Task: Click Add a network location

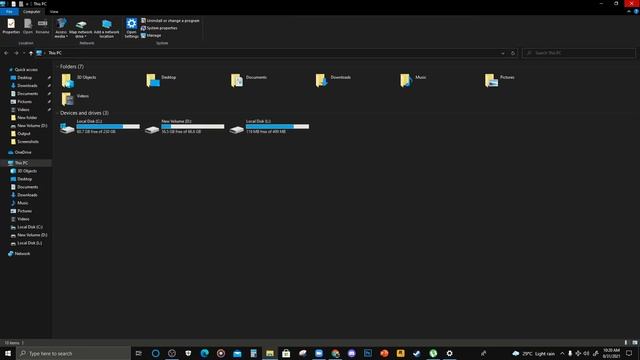Action: 107,28
